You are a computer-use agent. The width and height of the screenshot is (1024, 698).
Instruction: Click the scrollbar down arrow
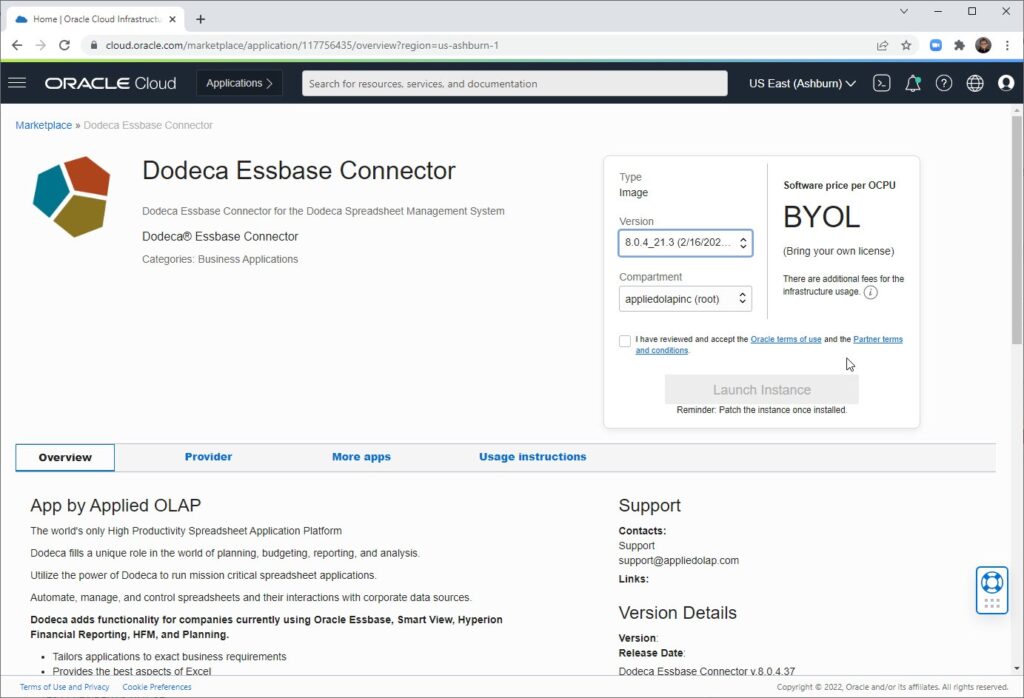(x=1017, y=669)
